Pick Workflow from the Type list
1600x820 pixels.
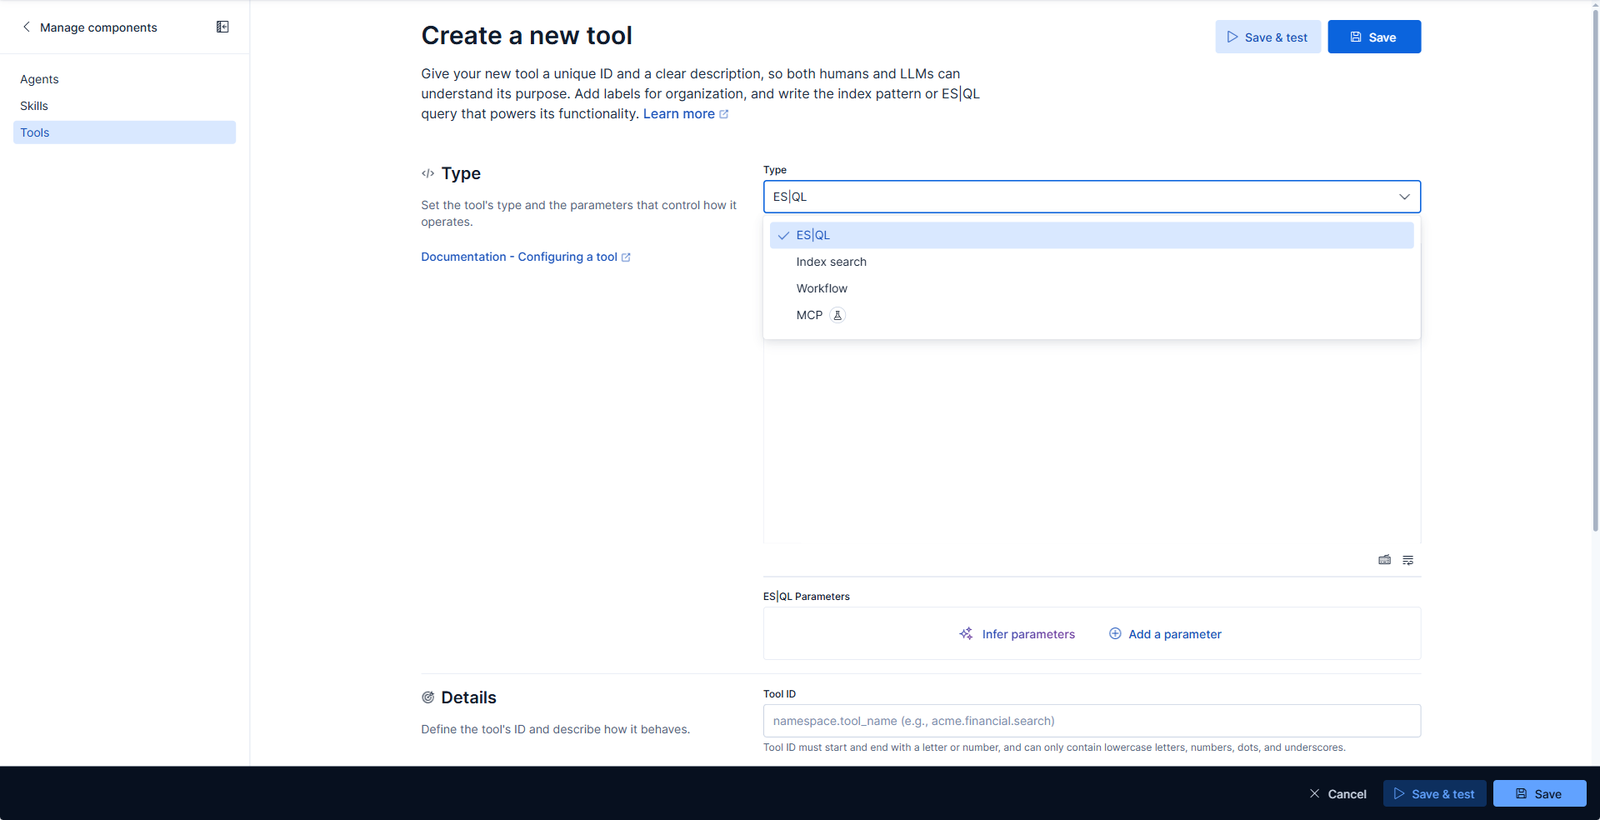(1092, 289)
